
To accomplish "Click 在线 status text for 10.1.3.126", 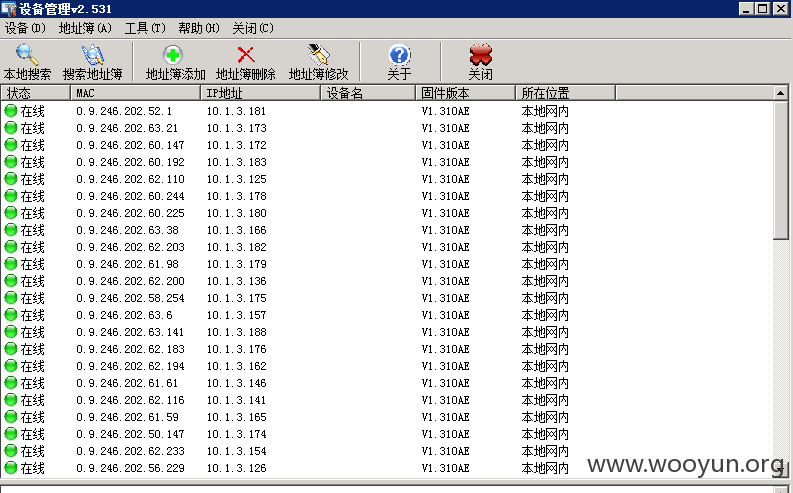I will (x=32, y=468).
